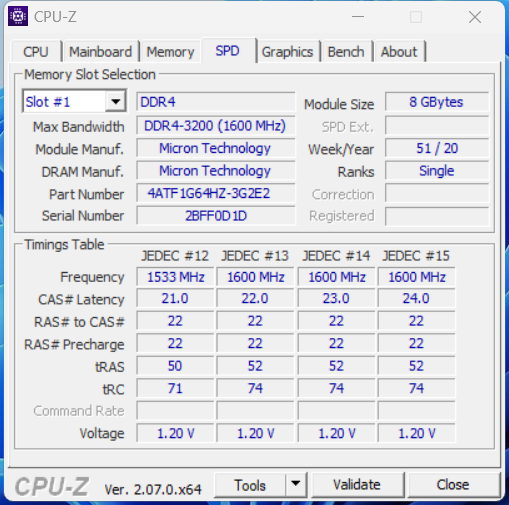Viewport: 509px width, 505px height.
Task: Click JEDEC #12 frequency 1533 MHz
Action: pyautogui.click(x=175, y=277)
